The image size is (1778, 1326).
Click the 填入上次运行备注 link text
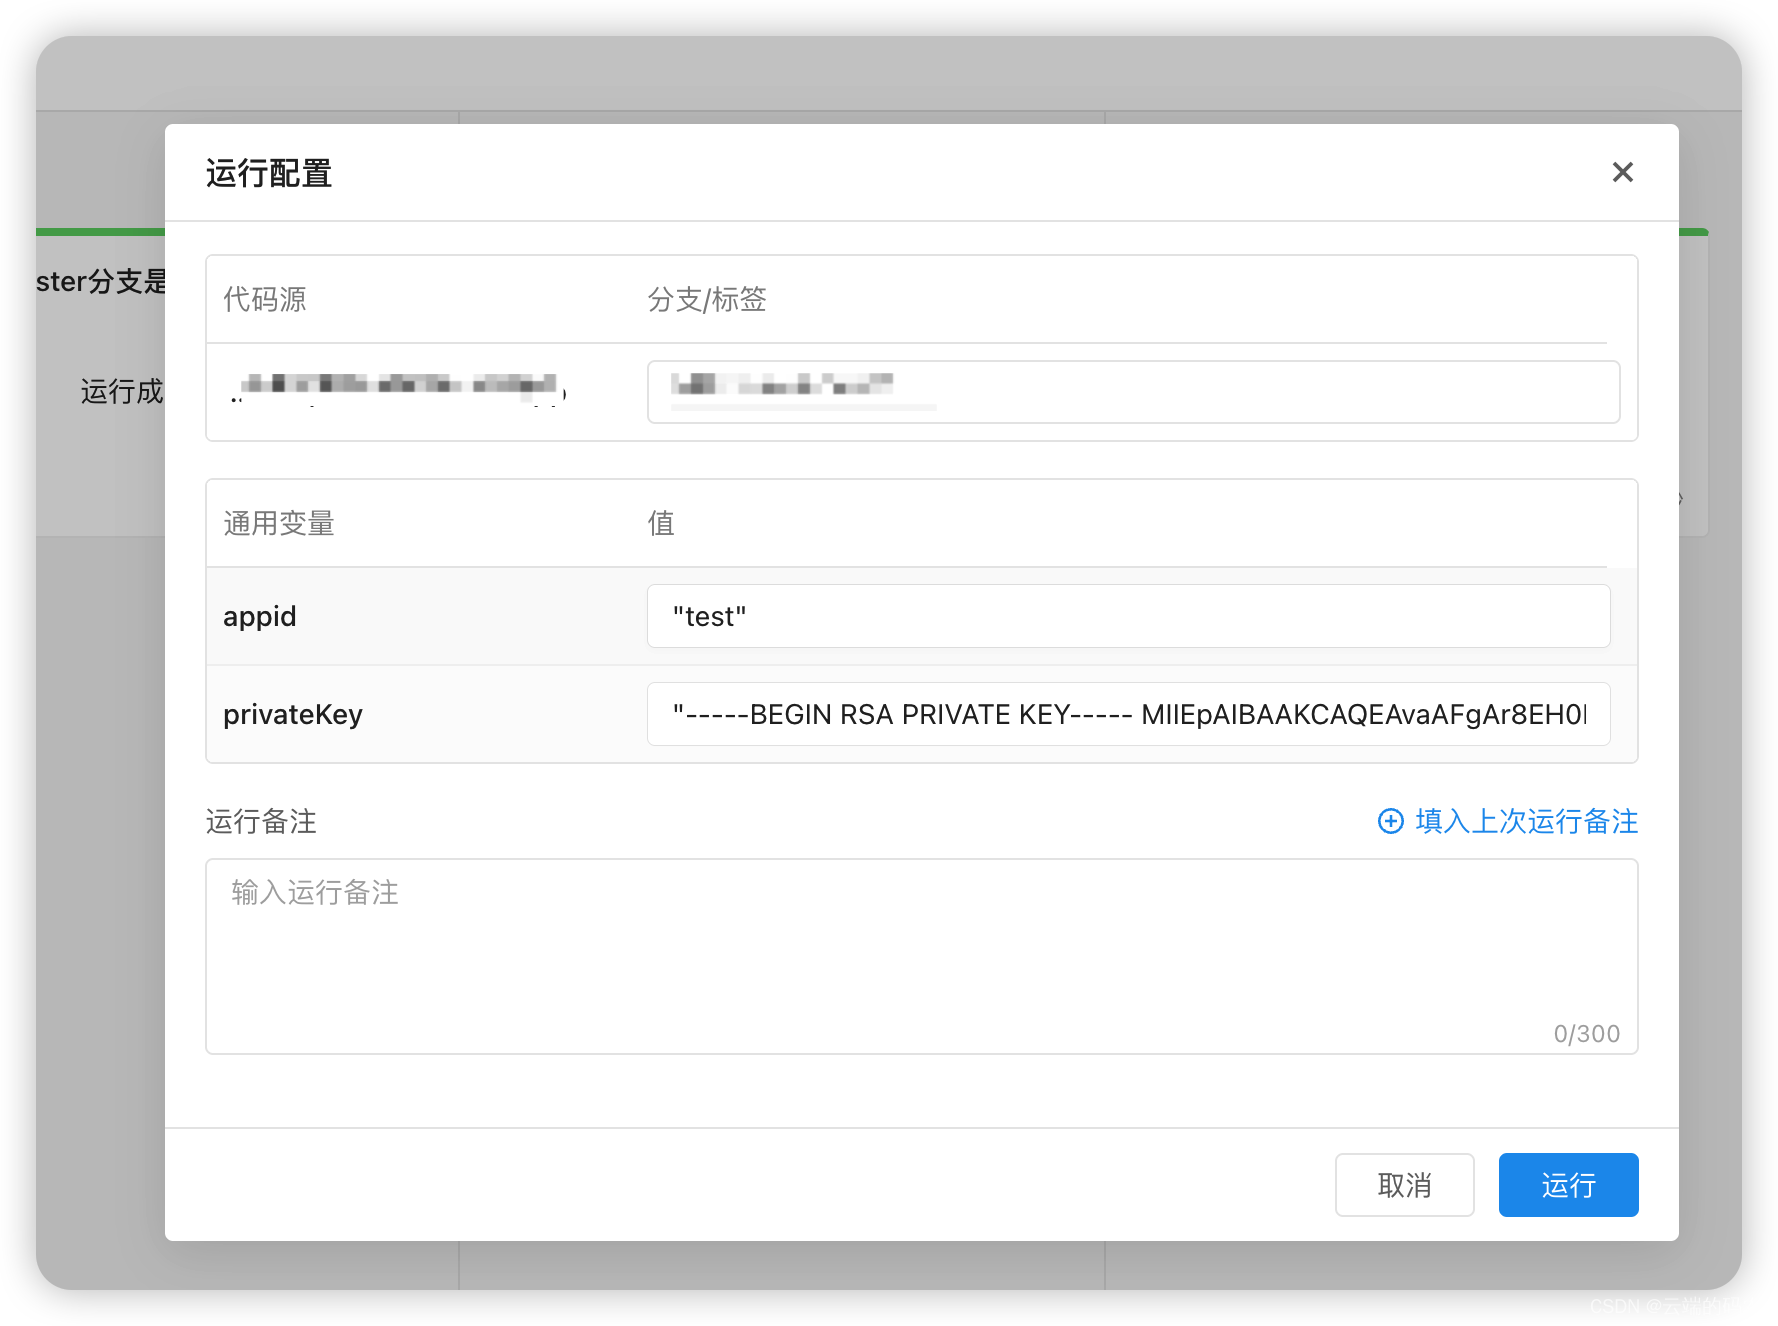coord(1526,821)
